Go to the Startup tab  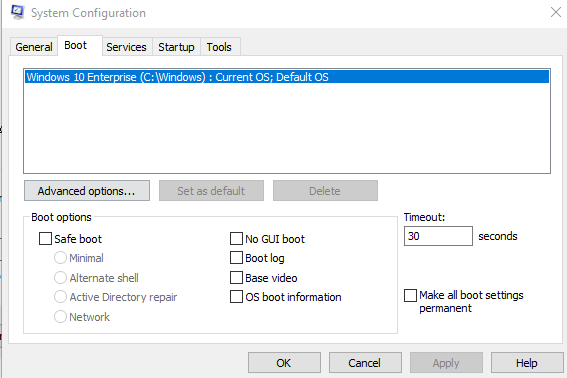pyautogui.click(x=176, y=47)
